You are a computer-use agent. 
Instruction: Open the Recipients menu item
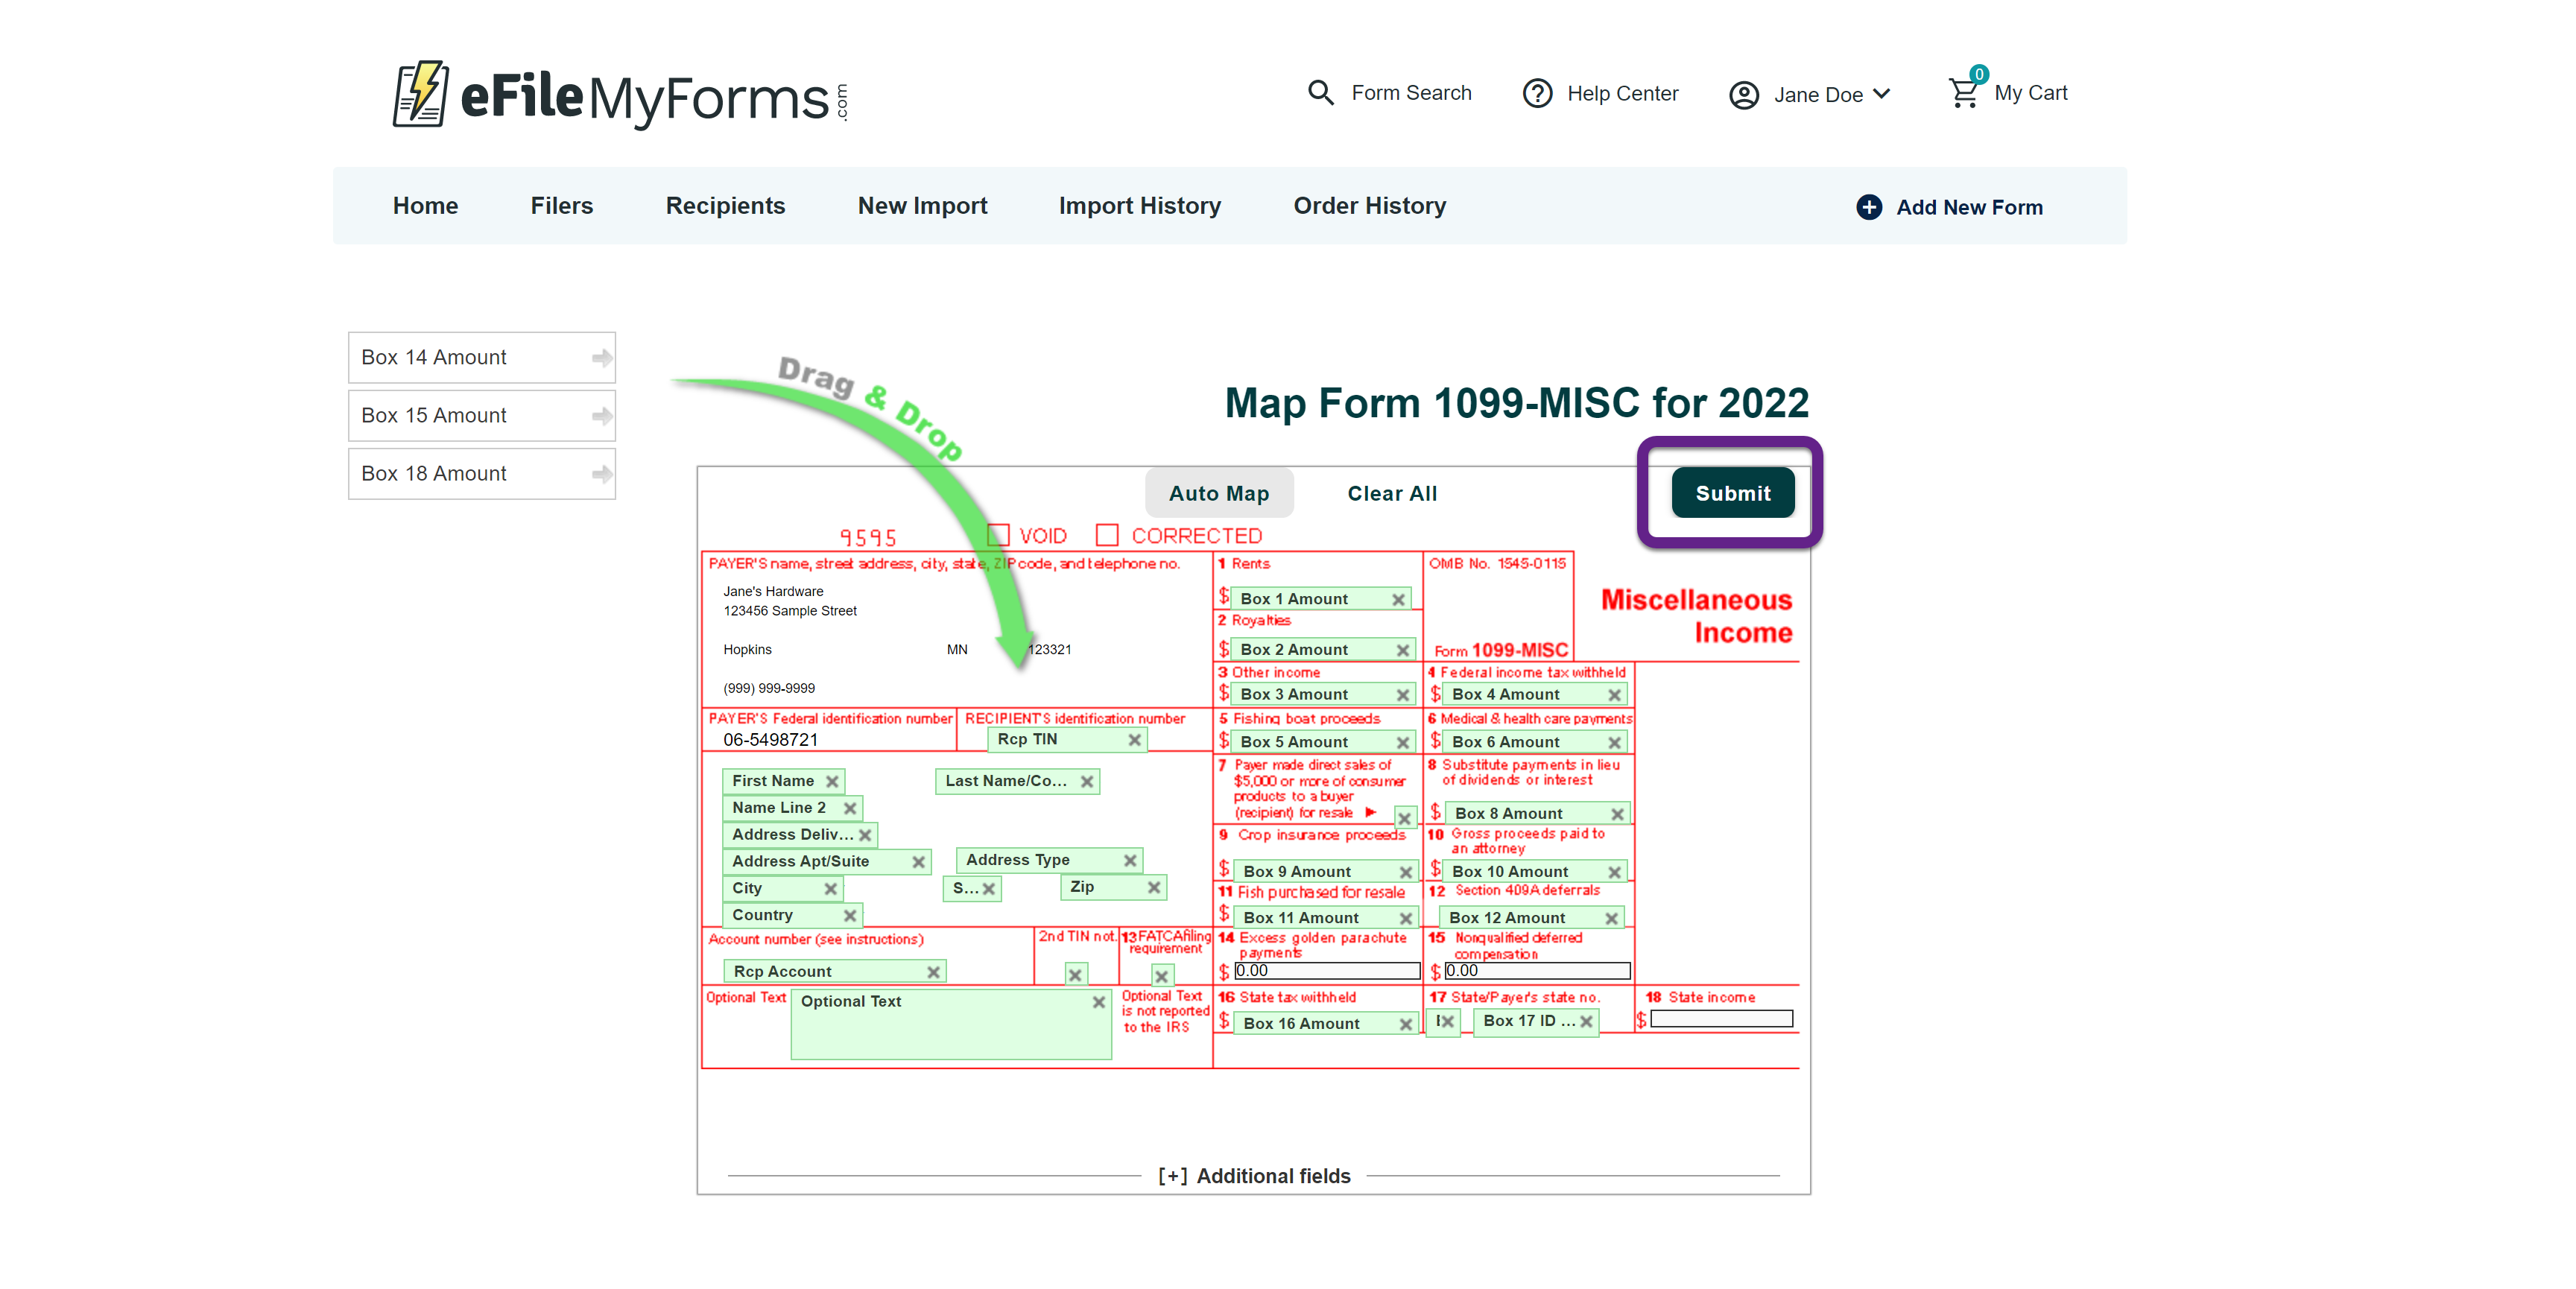click(725, 206)
